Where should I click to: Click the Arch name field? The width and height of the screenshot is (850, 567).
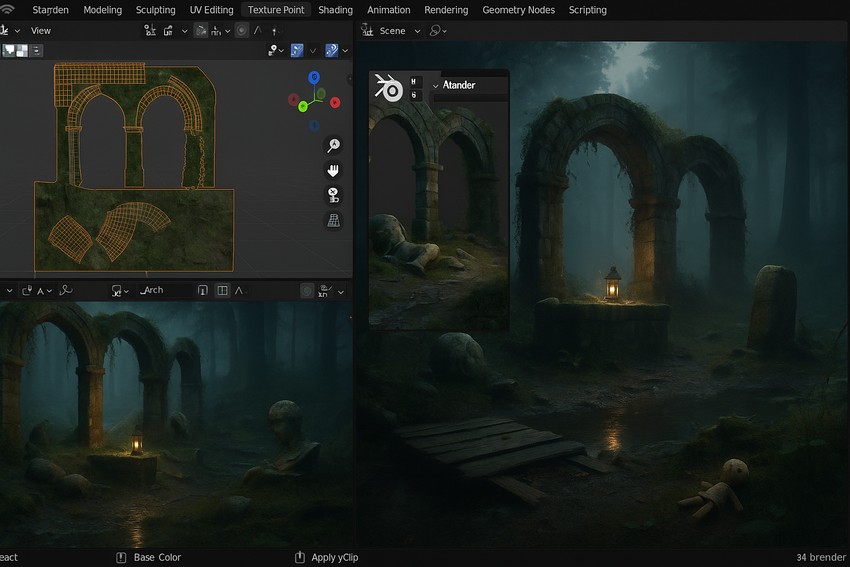point(153,290)
